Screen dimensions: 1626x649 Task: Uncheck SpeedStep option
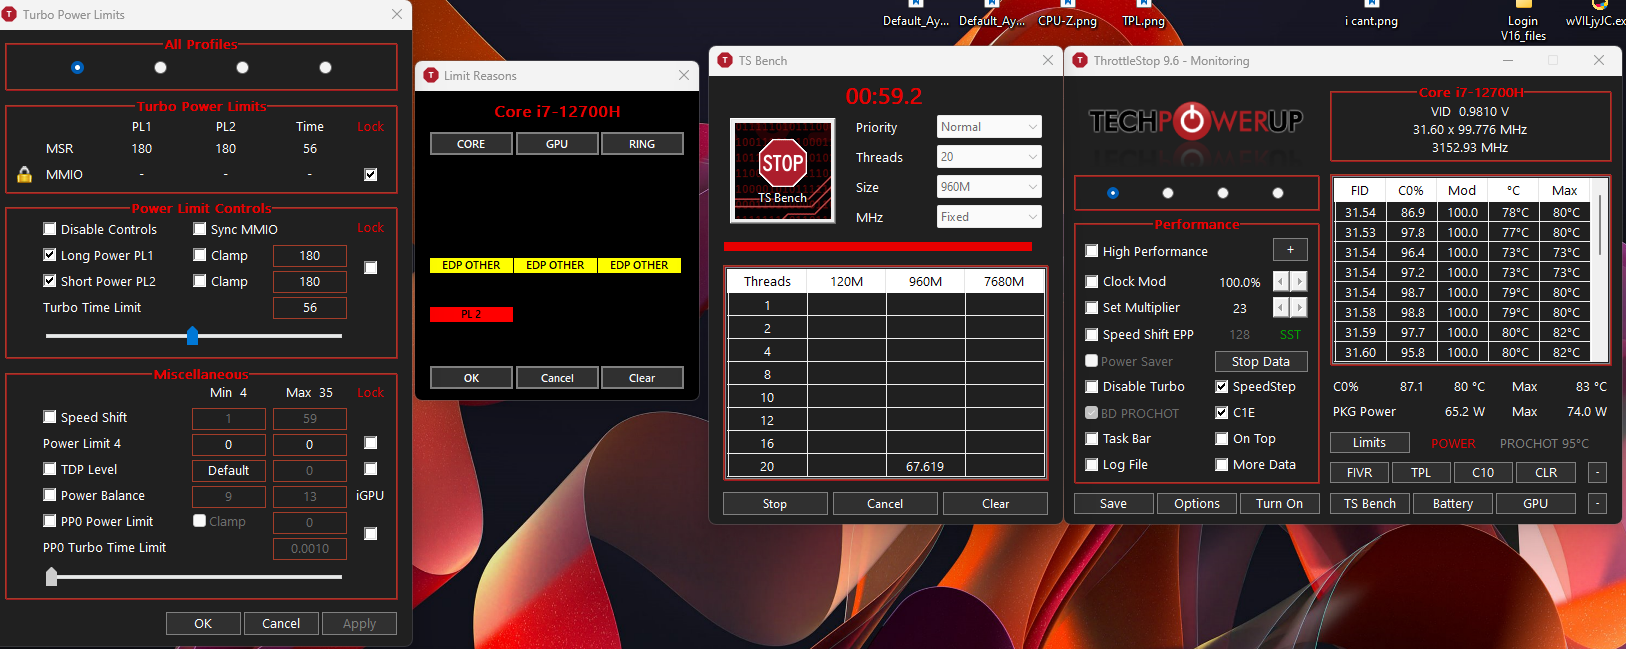(x=1222, y=387)
